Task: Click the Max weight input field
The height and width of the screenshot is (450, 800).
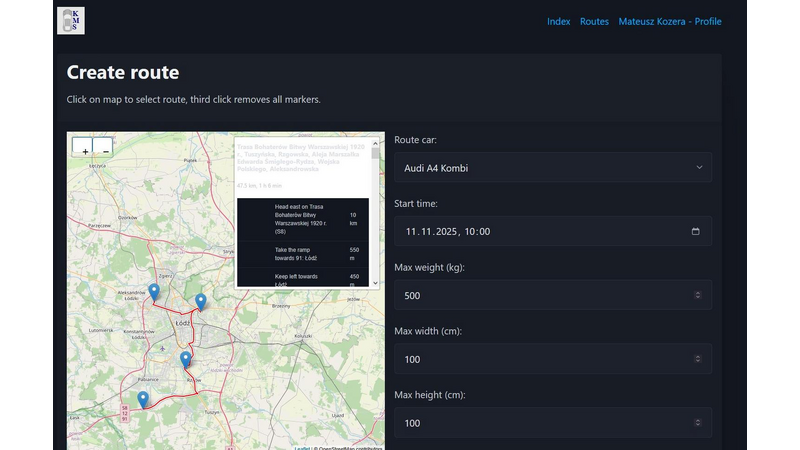Action: pos(540,295)
